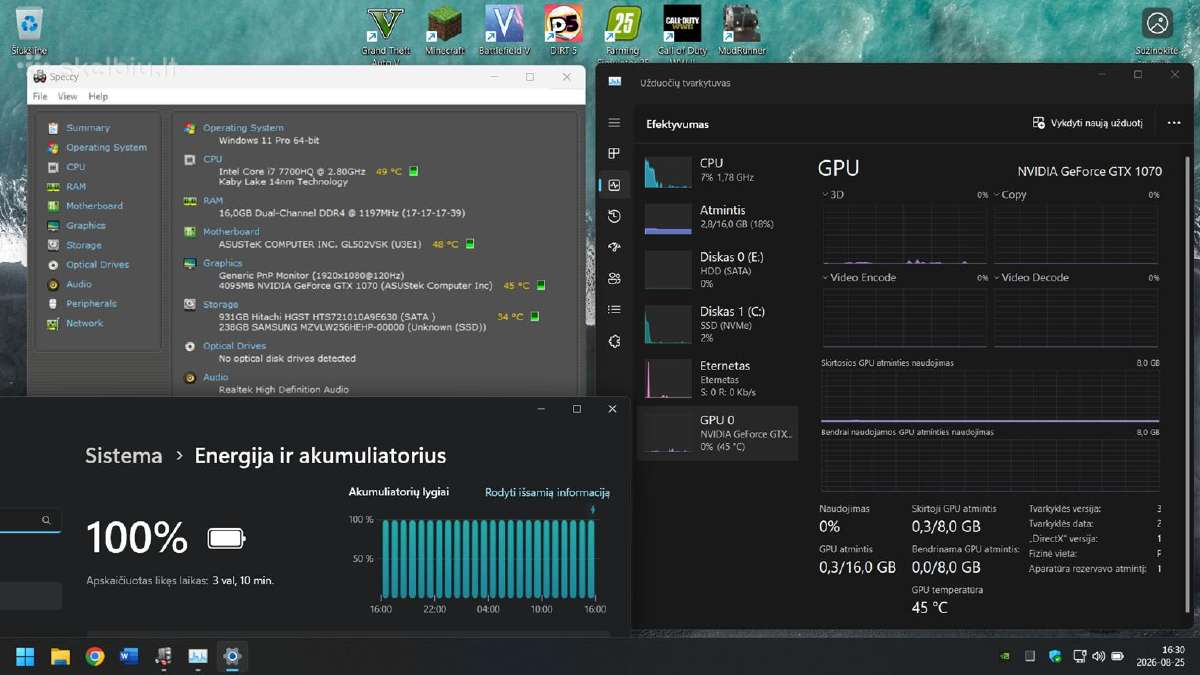
Task: Open the taskbar clock showing 16:30
Action: [1159, 657]
